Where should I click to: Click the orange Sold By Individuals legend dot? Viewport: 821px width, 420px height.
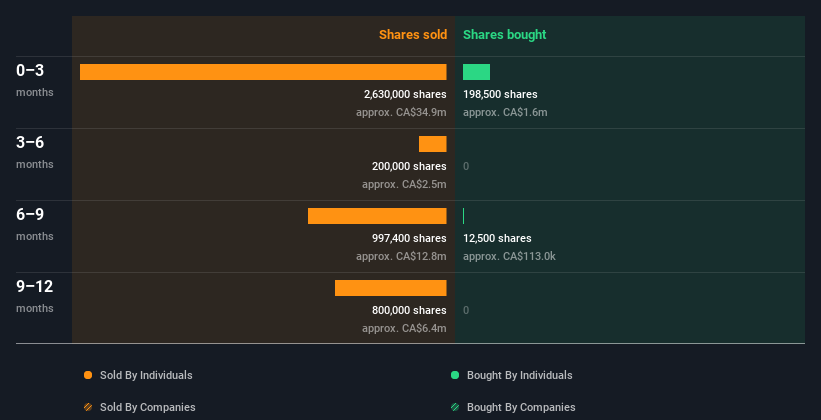point(88,376)
